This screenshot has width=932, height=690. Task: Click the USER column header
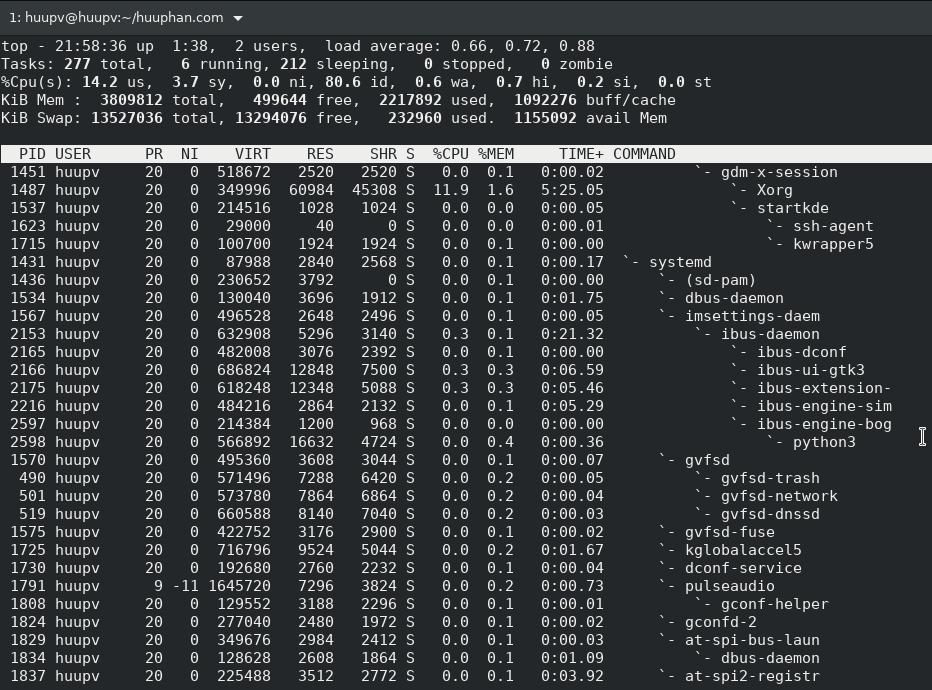(x=73, y=154)
